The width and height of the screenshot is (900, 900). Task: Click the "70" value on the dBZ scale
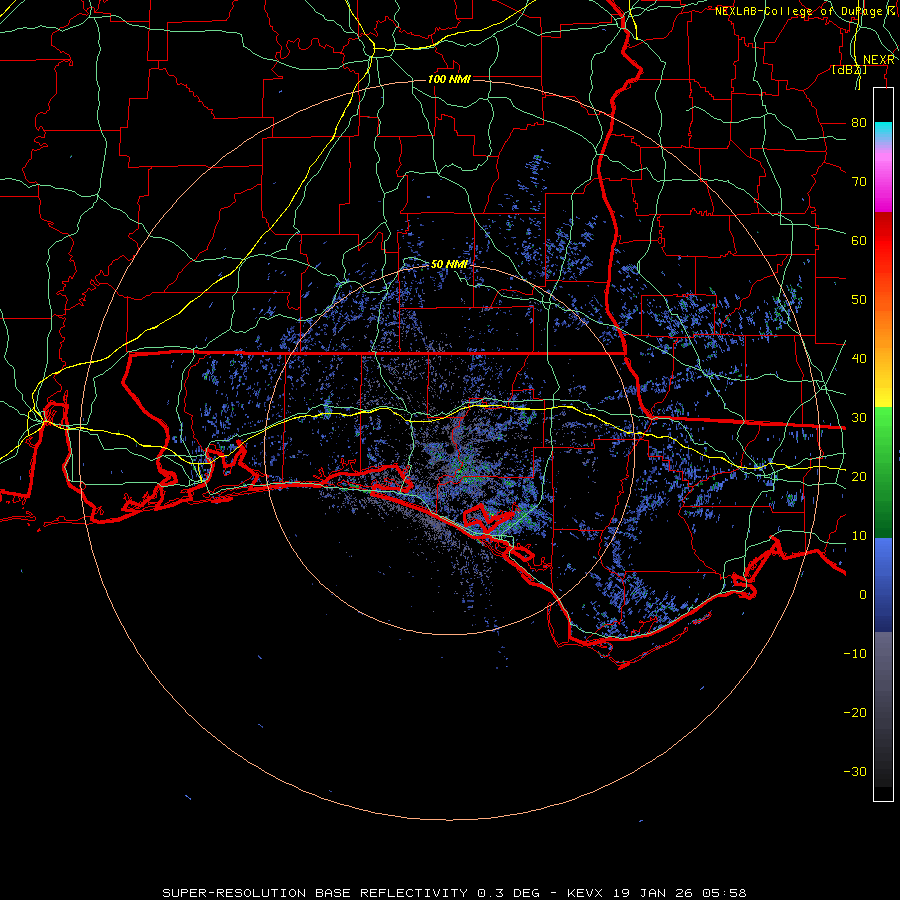(x=859, y=181)
